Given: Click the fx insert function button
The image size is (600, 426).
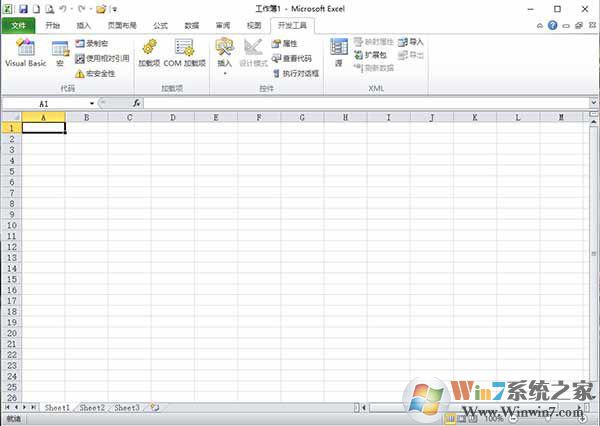Looking at the screenshot, I should tap(137, 103).
